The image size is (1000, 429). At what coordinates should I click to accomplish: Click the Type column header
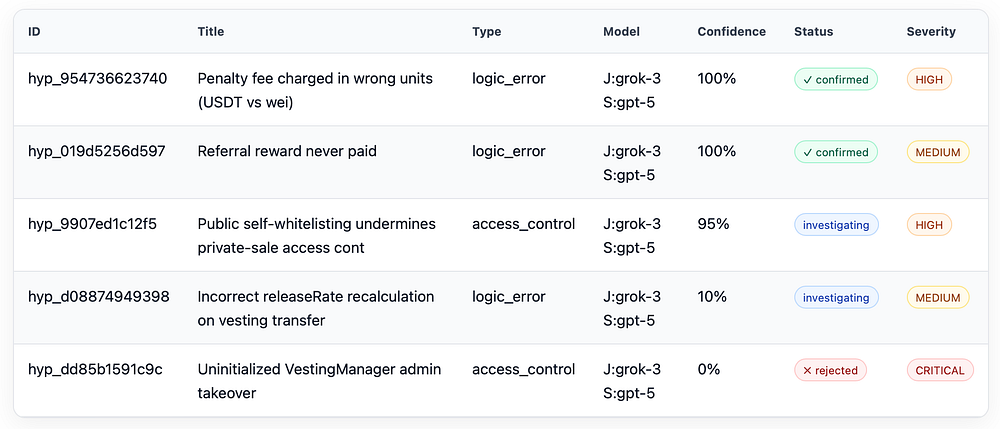487,32
